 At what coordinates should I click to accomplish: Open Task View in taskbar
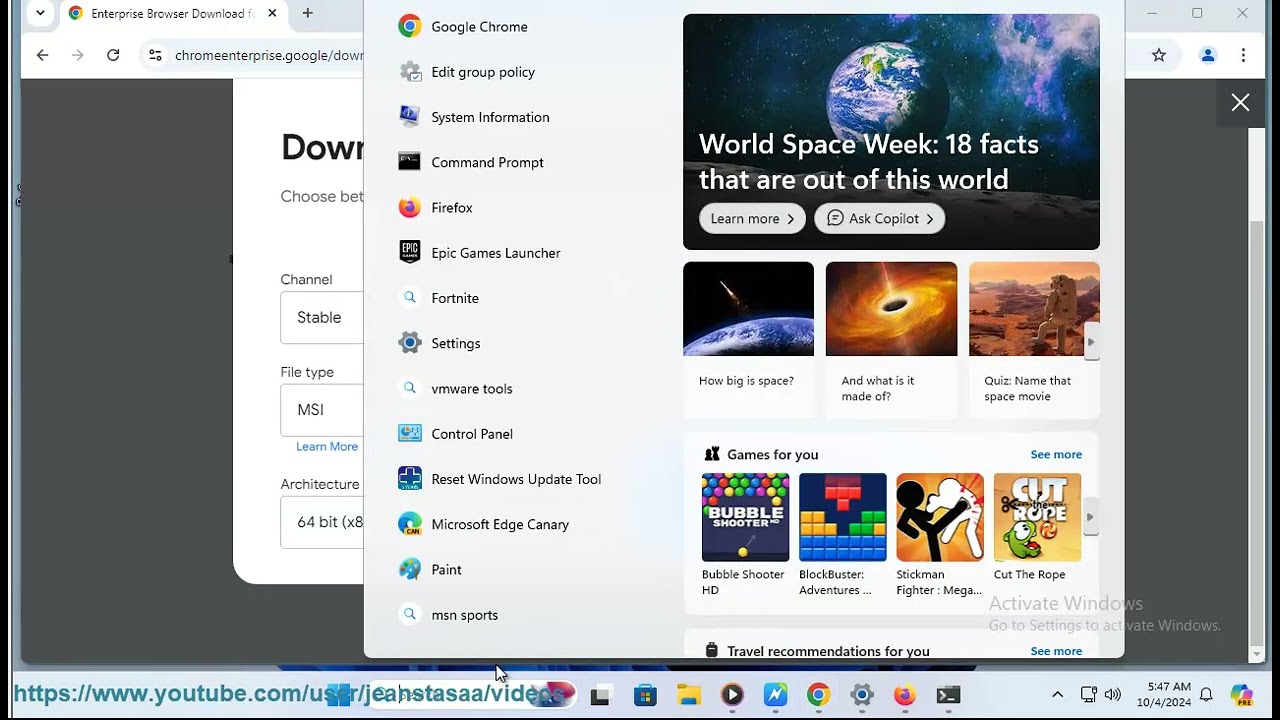tap(600, 695)
